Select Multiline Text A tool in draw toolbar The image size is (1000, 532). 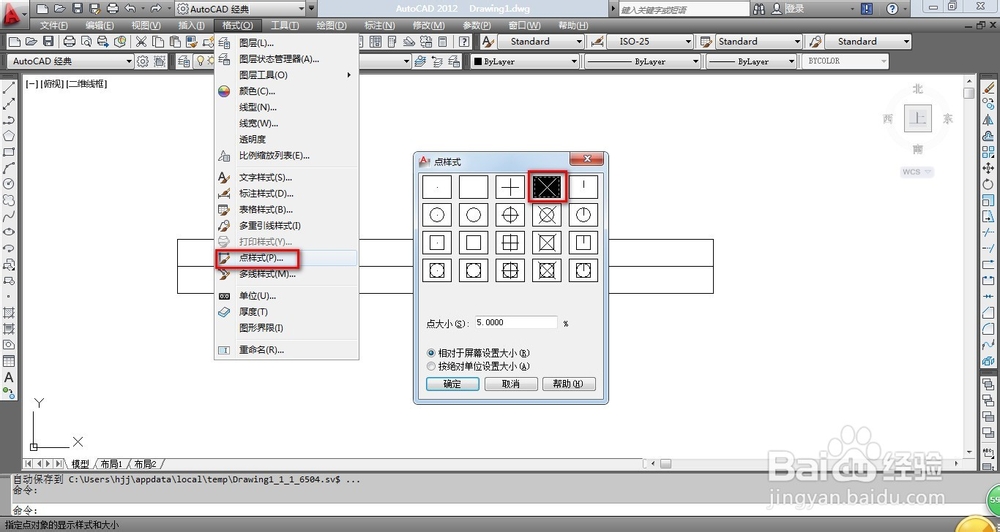pyautogui.click(x=9, y=377)
